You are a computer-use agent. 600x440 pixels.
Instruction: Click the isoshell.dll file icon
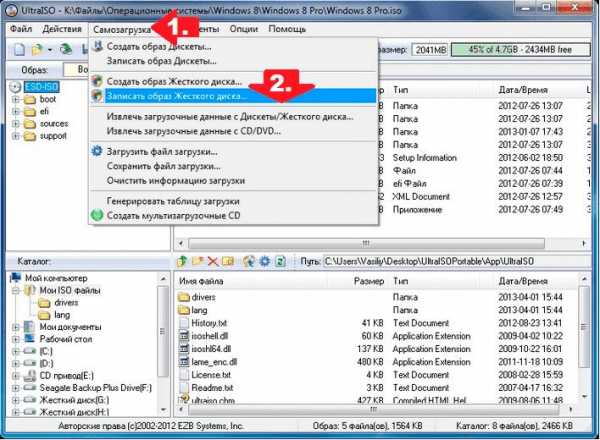(x=184, y=336)
